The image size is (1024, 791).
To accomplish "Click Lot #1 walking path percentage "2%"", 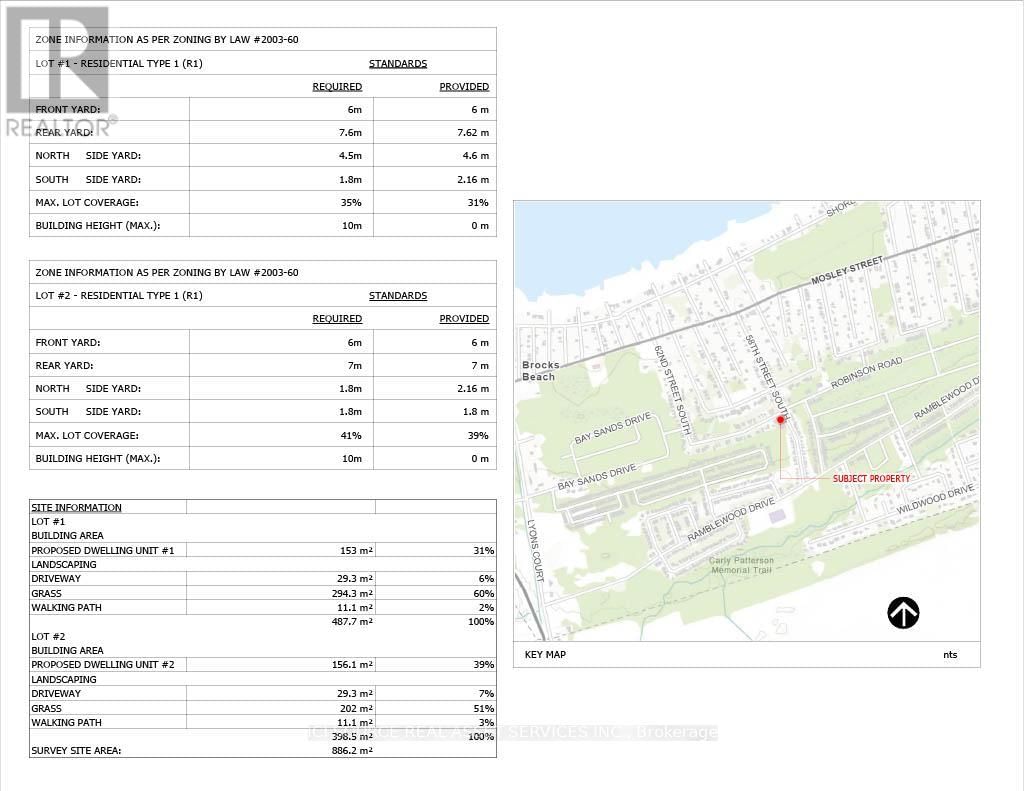I will (486, 607).
